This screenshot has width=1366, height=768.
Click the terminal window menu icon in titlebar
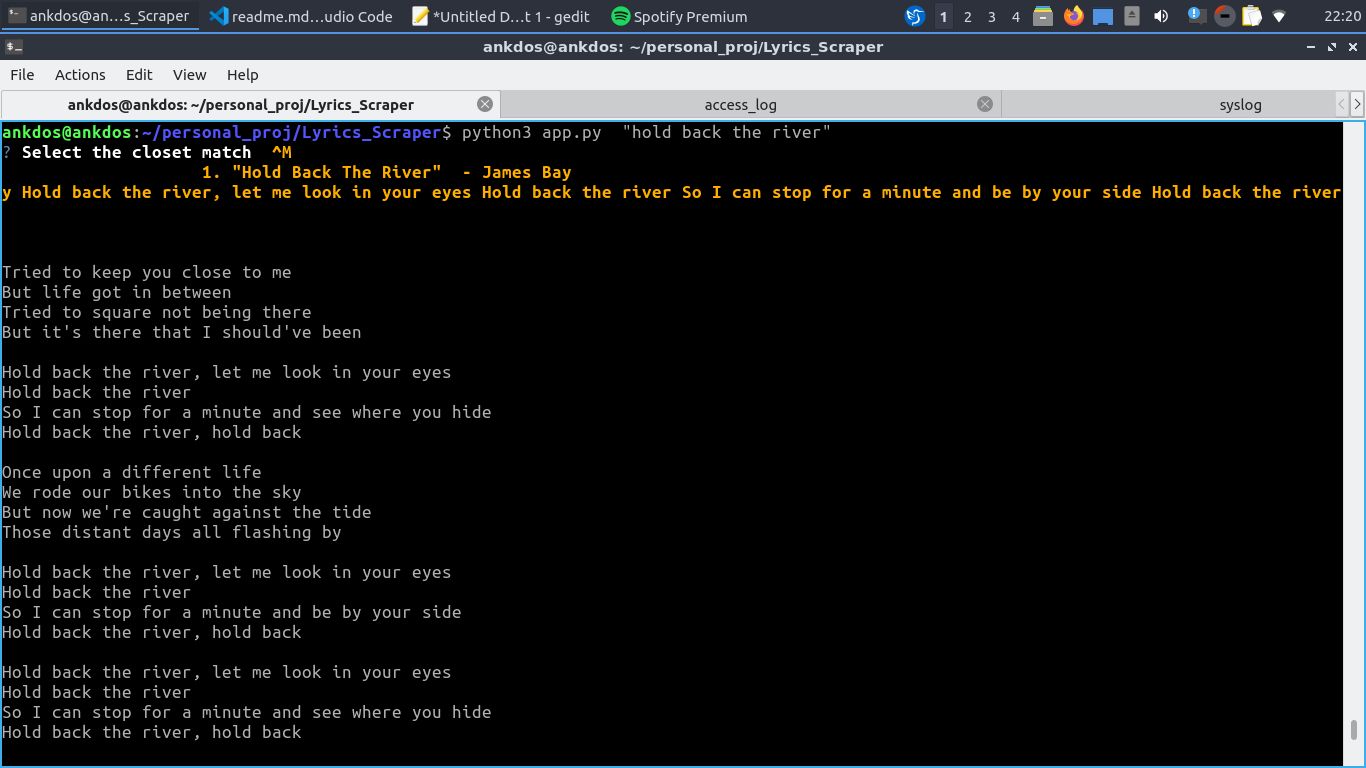[14, 47]
